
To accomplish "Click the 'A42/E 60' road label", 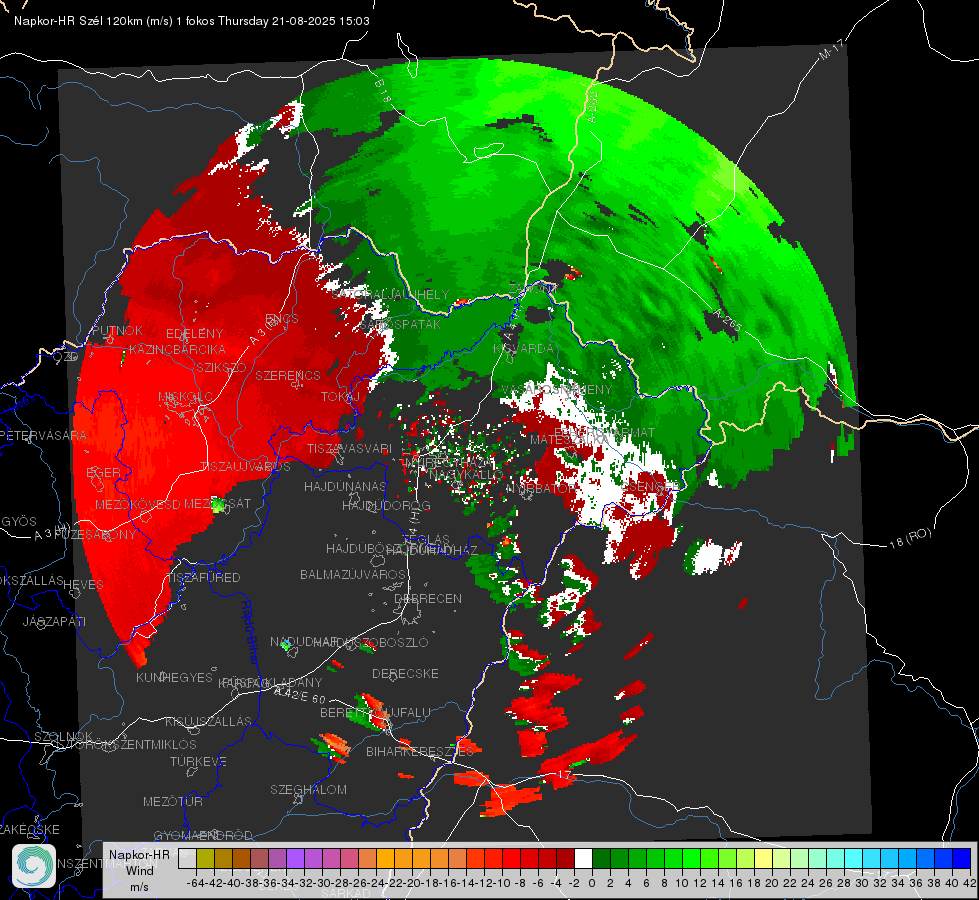I will pos(300,695).
